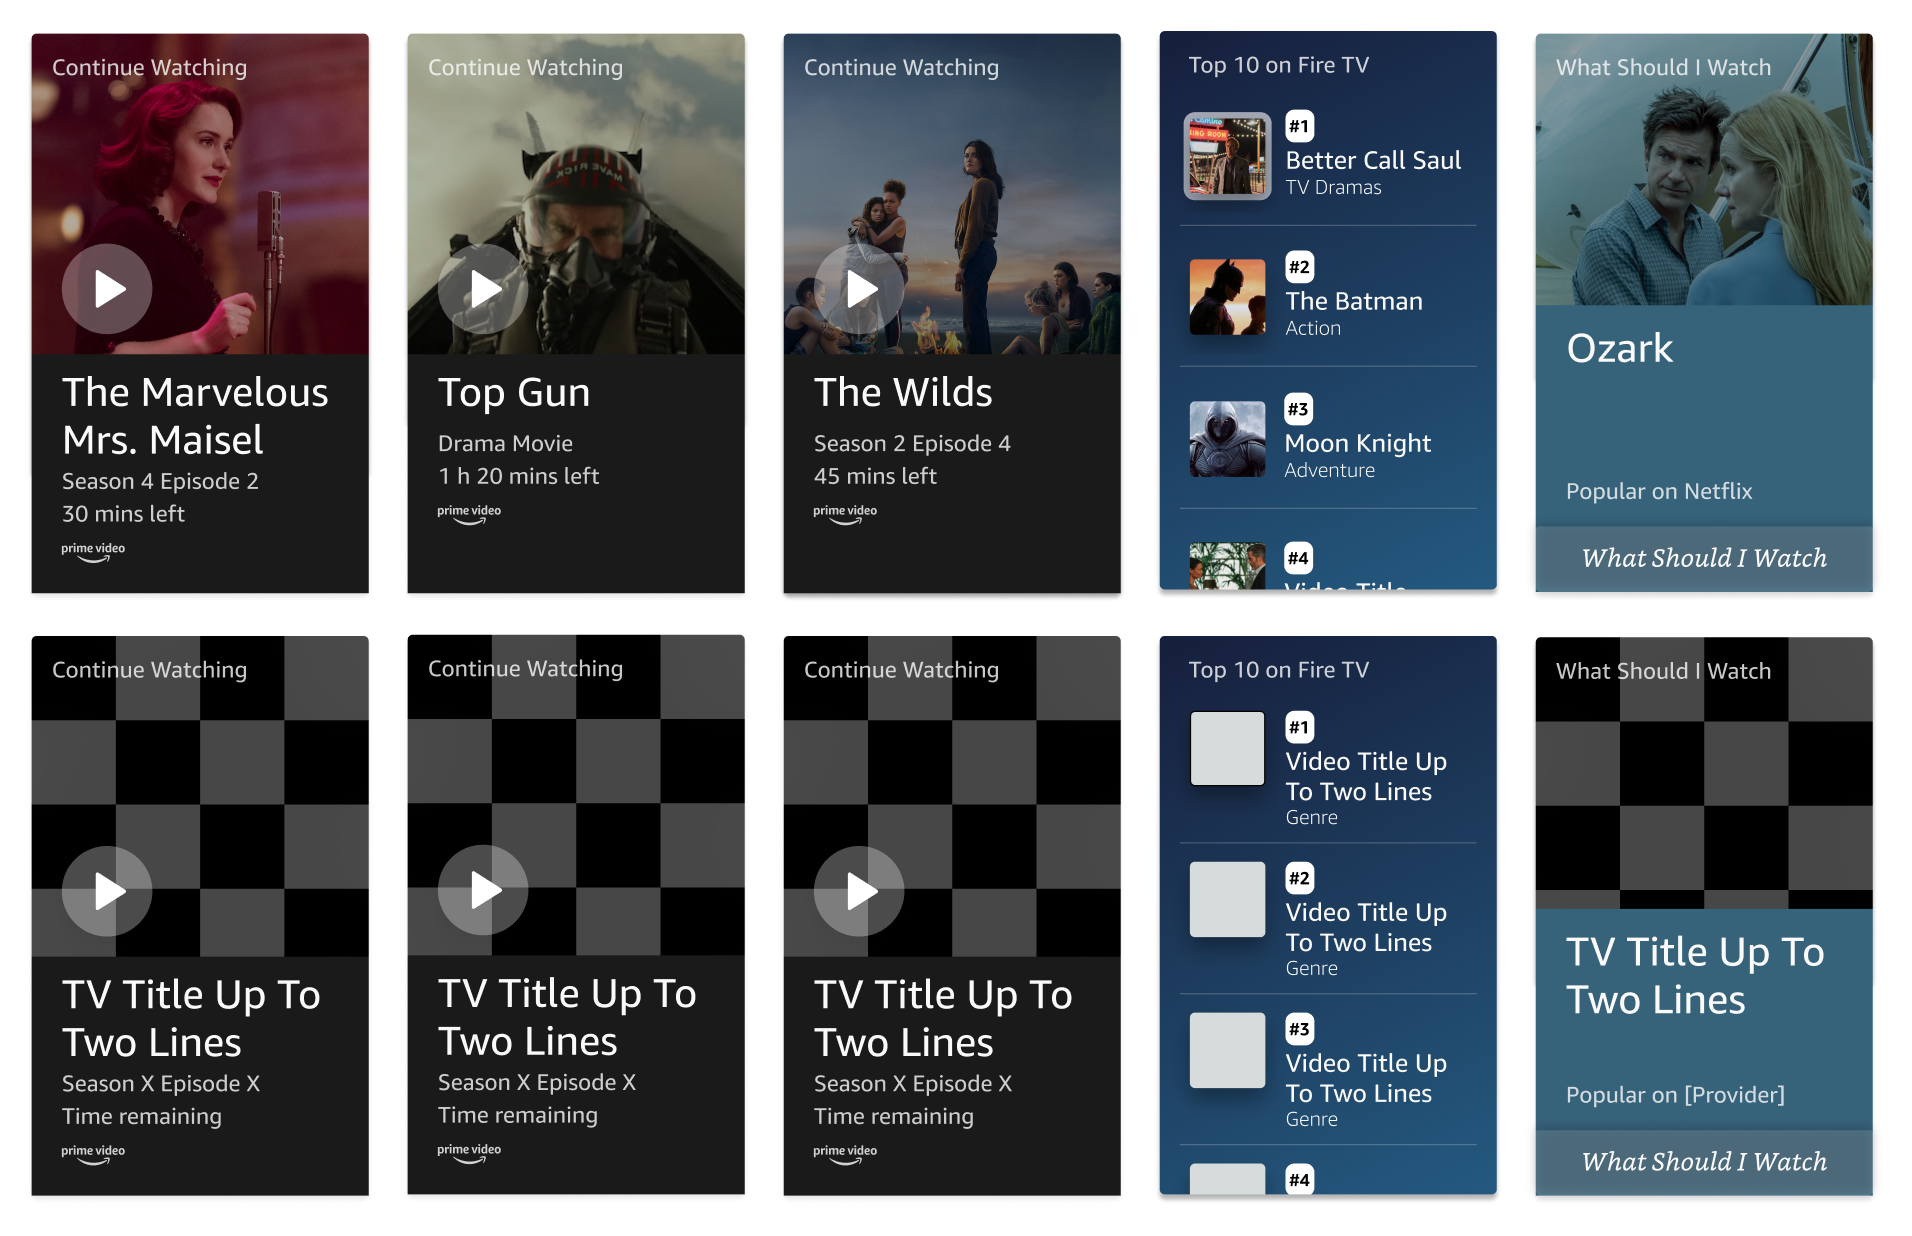Open the Moon Knight thumbnail

pos(1227,439)
